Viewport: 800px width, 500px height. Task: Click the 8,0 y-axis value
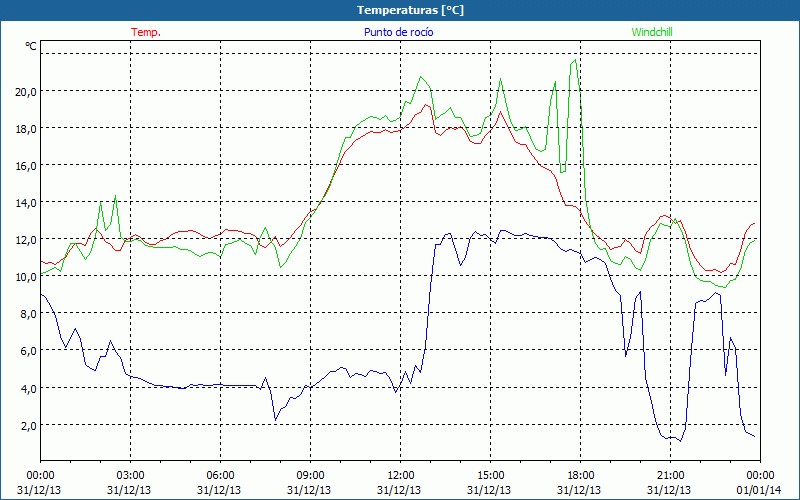[x=29, y=314]
